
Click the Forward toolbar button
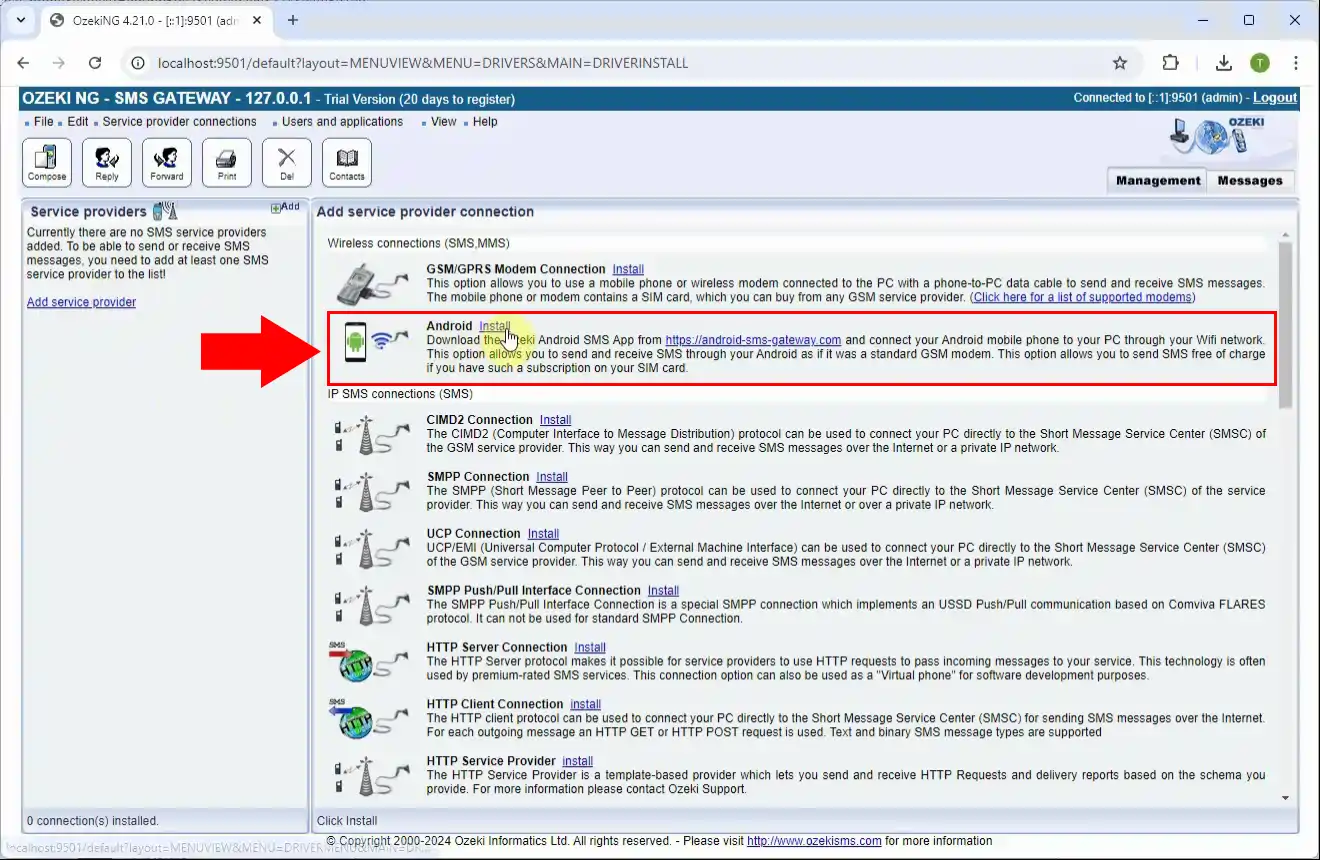pos(167,163)
